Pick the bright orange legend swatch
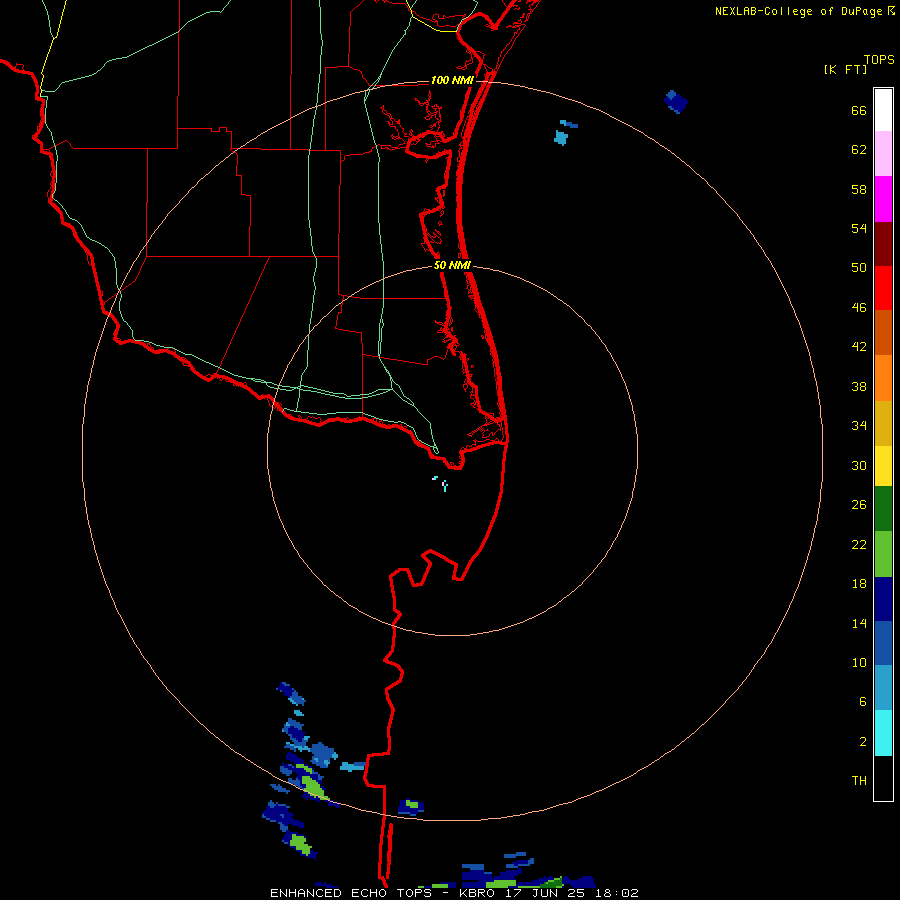The width and height of the screenshot is (900, 900). 883,378
